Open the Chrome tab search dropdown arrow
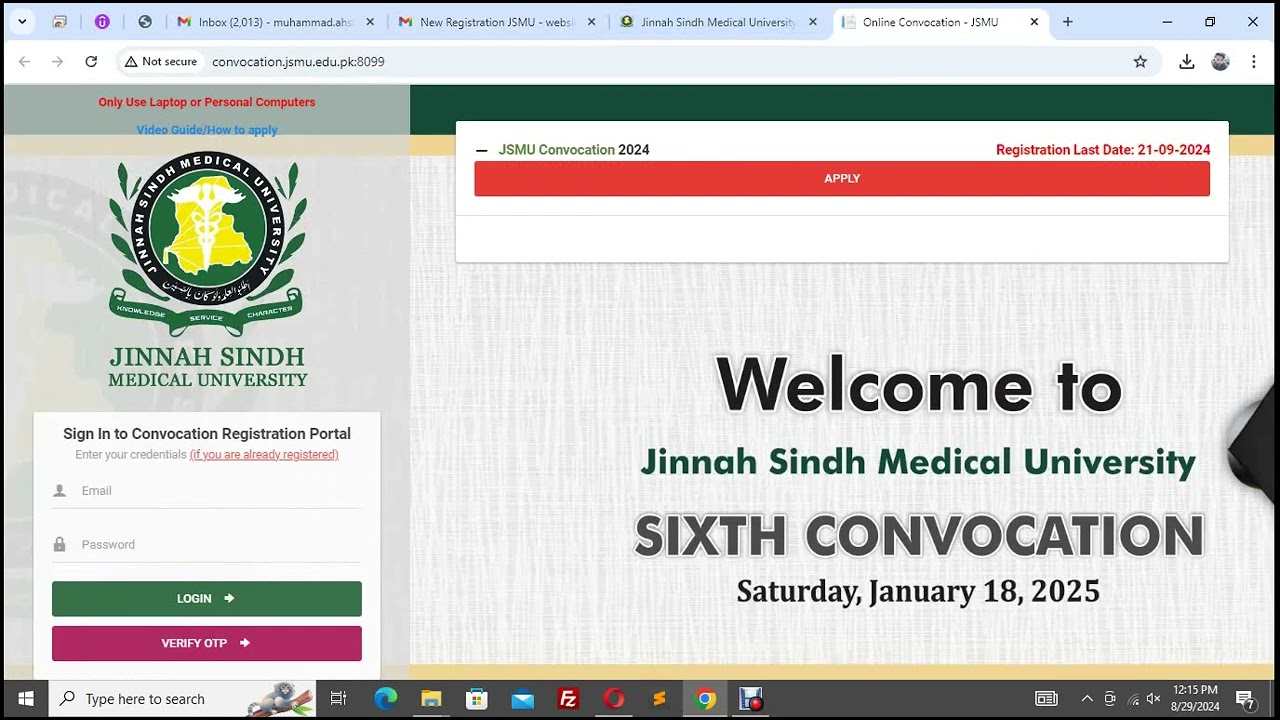 pos(23,21)
